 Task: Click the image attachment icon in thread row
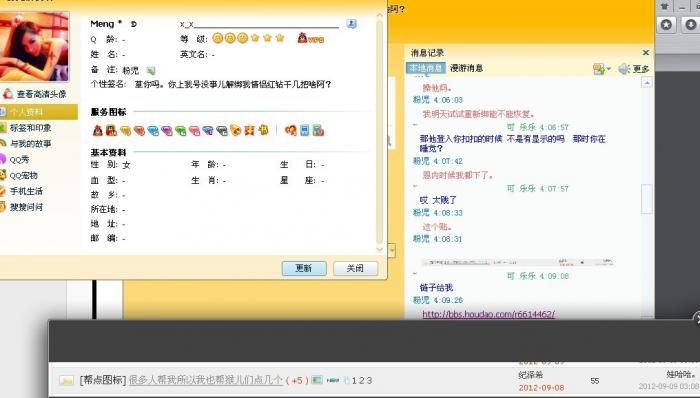[317, 380]
